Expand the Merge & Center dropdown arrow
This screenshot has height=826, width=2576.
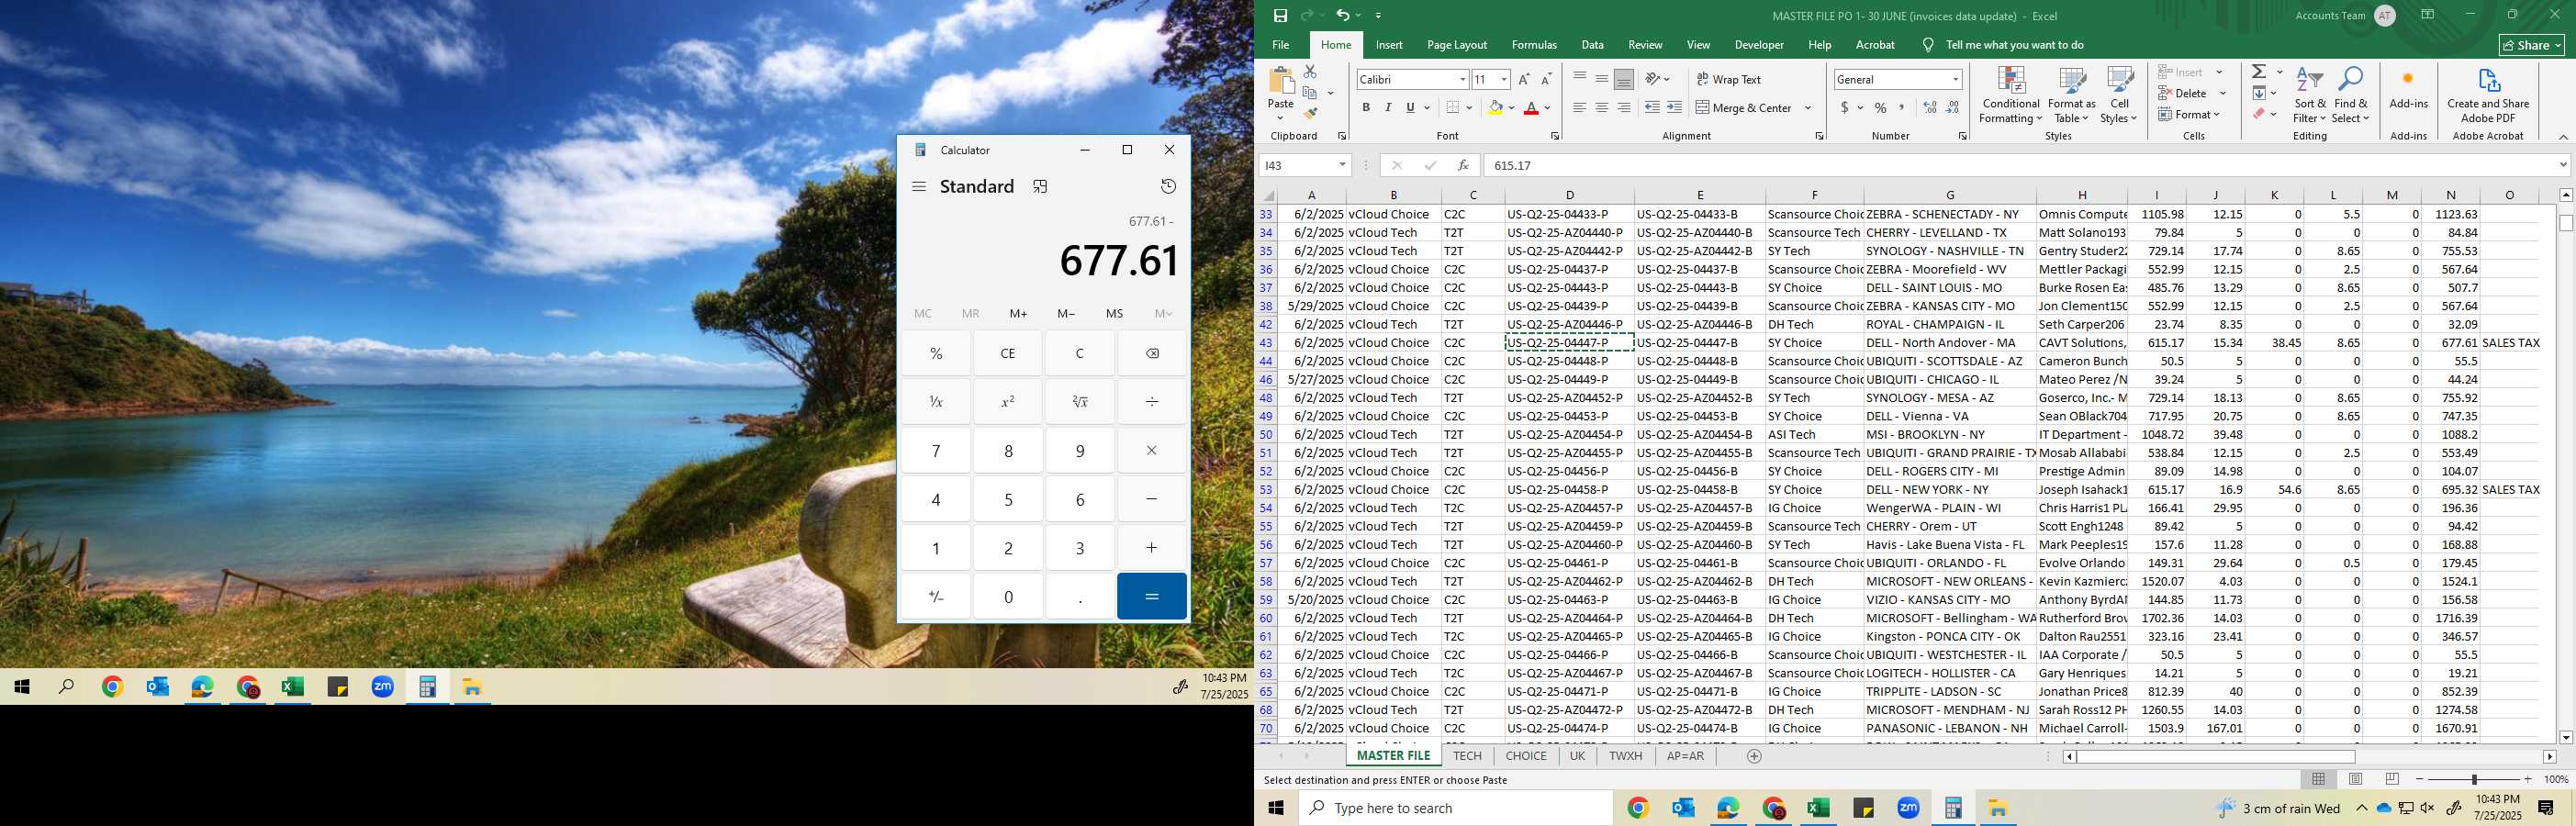[x=1808, y=107]
